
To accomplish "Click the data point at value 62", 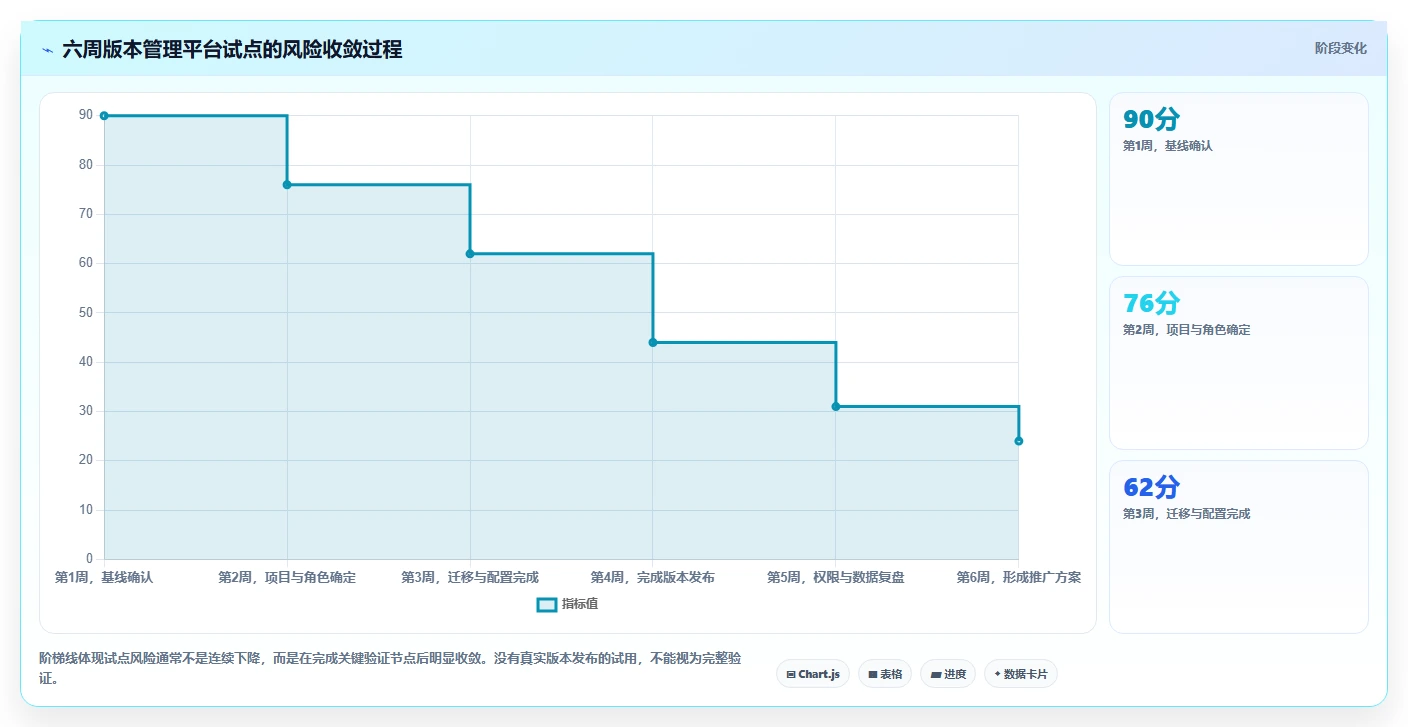I will point(470,253).
